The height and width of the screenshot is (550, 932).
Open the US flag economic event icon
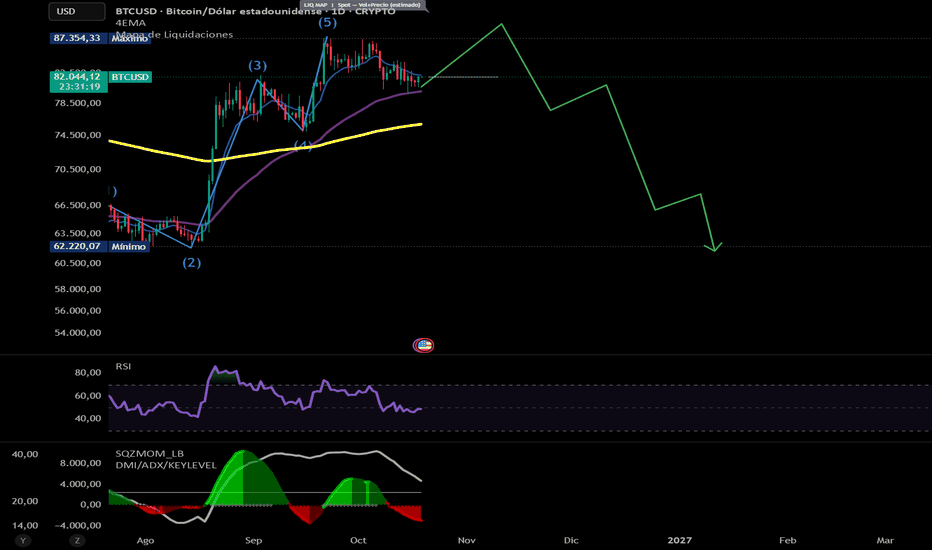[424, 345]
